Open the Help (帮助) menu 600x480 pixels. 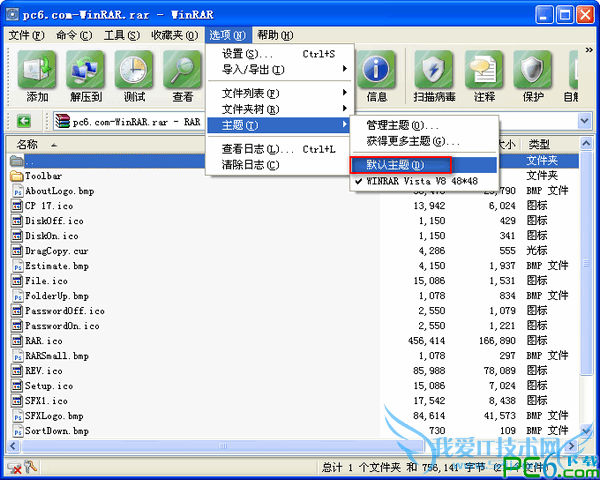pos(275,35)
